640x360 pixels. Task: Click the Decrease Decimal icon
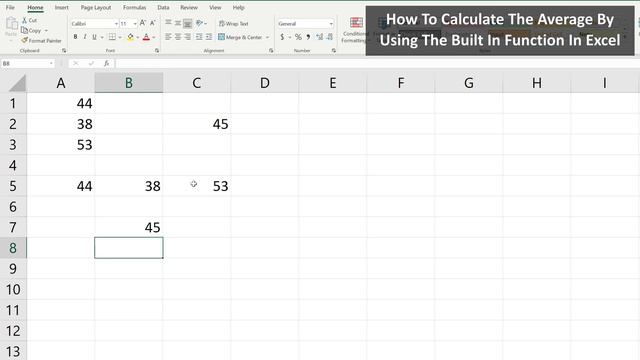[x=330, y=37]
